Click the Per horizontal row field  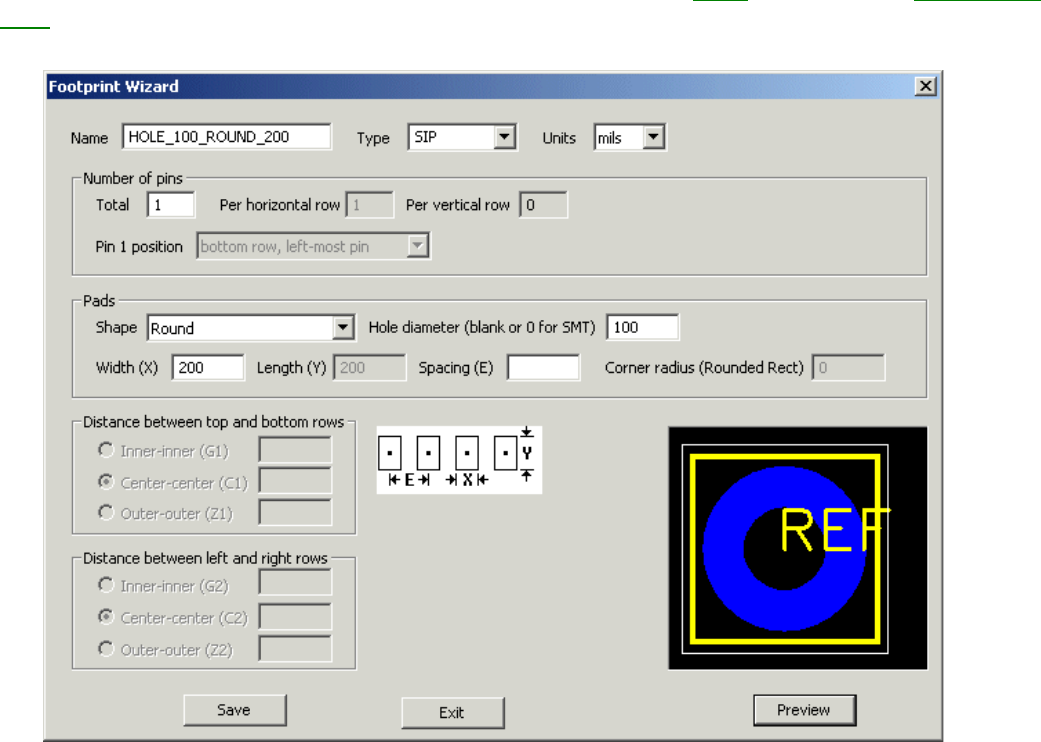370,205
